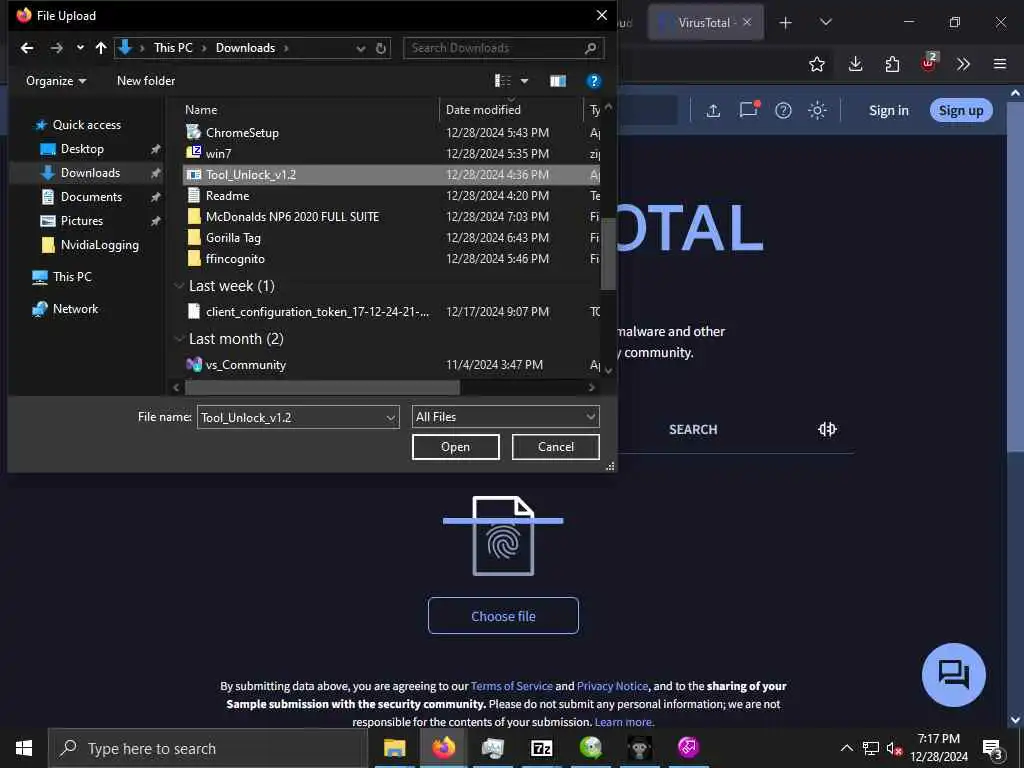Go back in File Upload dialog

(x=27, y=48)
